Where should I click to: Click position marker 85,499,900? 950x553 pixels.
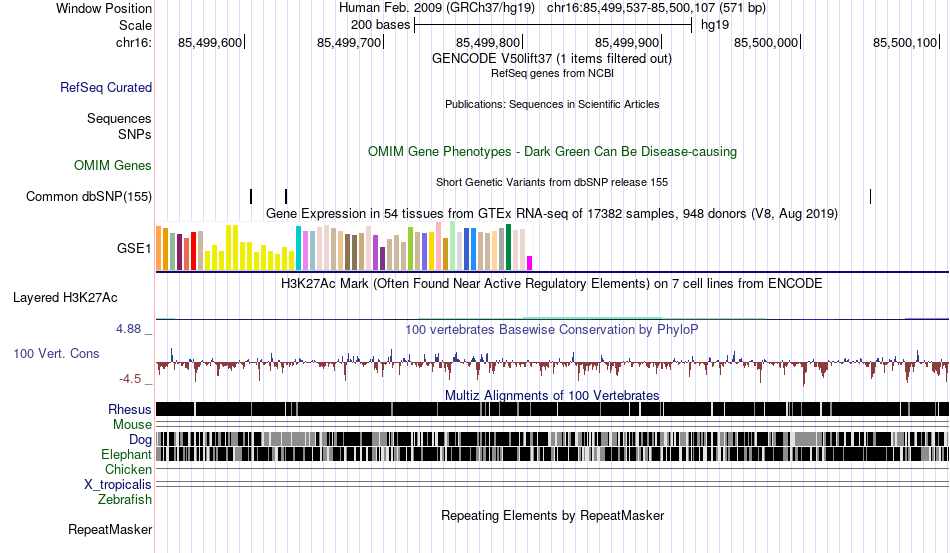[628, 42]
